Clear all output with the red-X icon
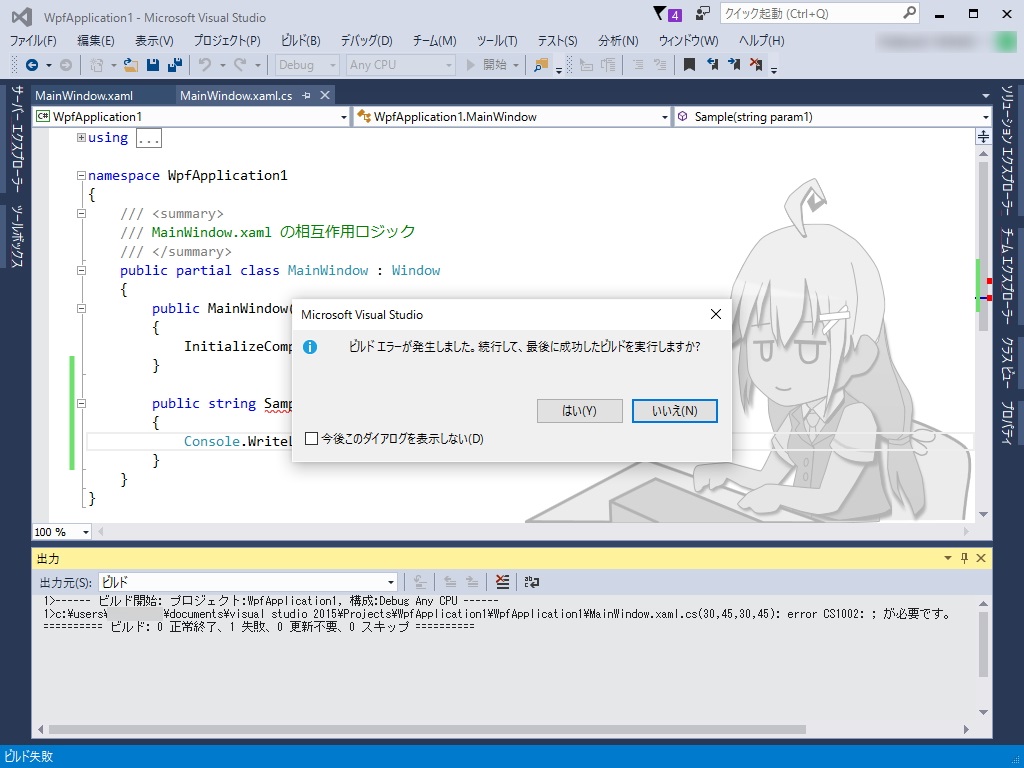Screen dimensions: 1024x768 pyautogui.click(x=502, y=582)
